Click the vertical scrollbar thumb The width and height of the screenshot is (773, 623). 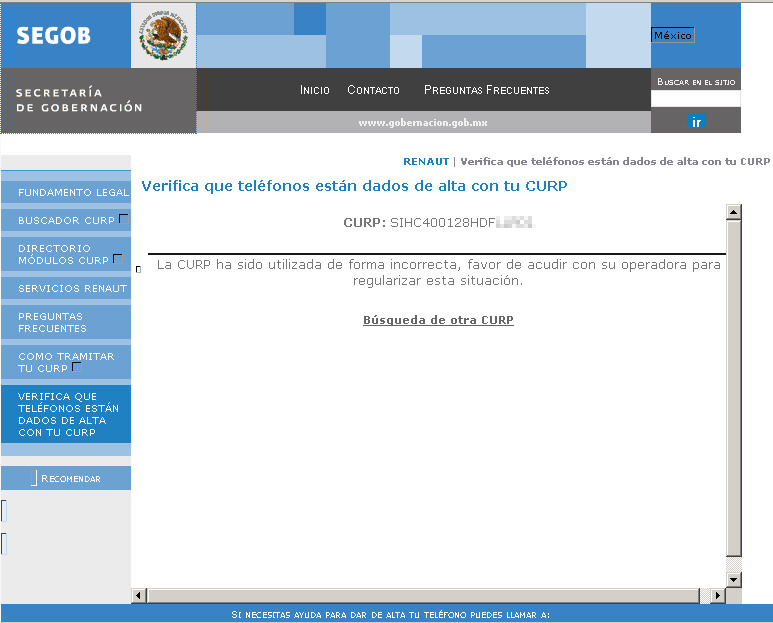(734, 388)
